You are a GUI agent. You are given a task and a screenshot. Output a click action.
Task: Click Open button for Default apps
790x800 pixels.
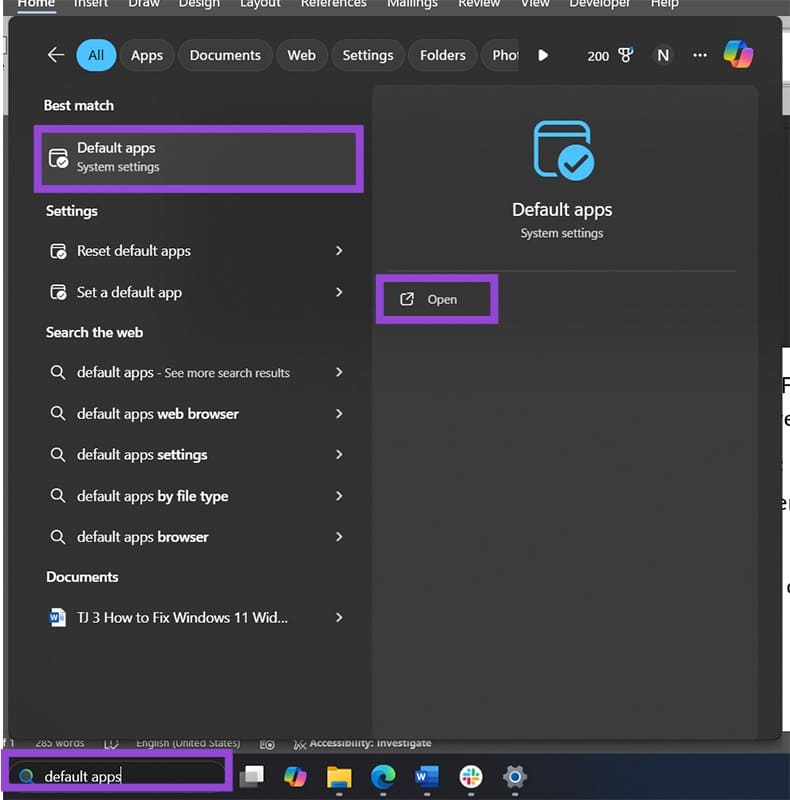tap(436, 300)
